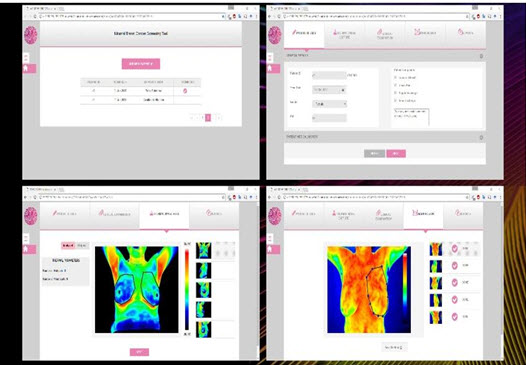Open gender dropdown in top-right window form

tap(329, 104)
